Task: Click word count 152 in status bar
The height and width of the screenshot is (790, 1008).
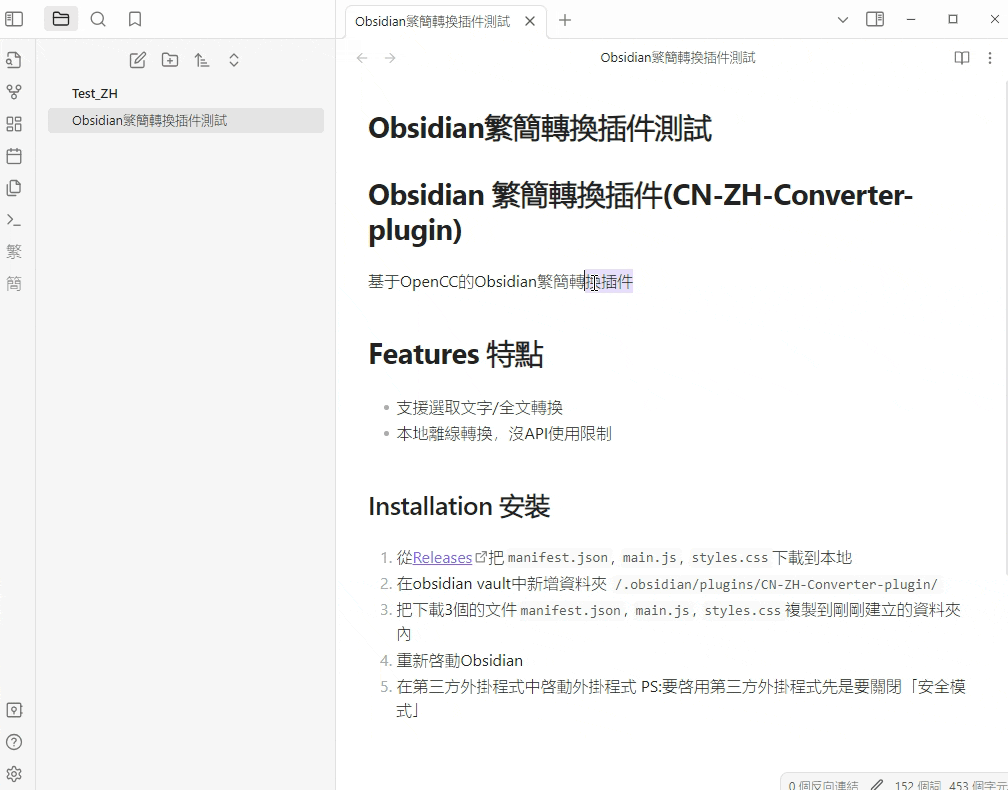Action: coord(917,785)
